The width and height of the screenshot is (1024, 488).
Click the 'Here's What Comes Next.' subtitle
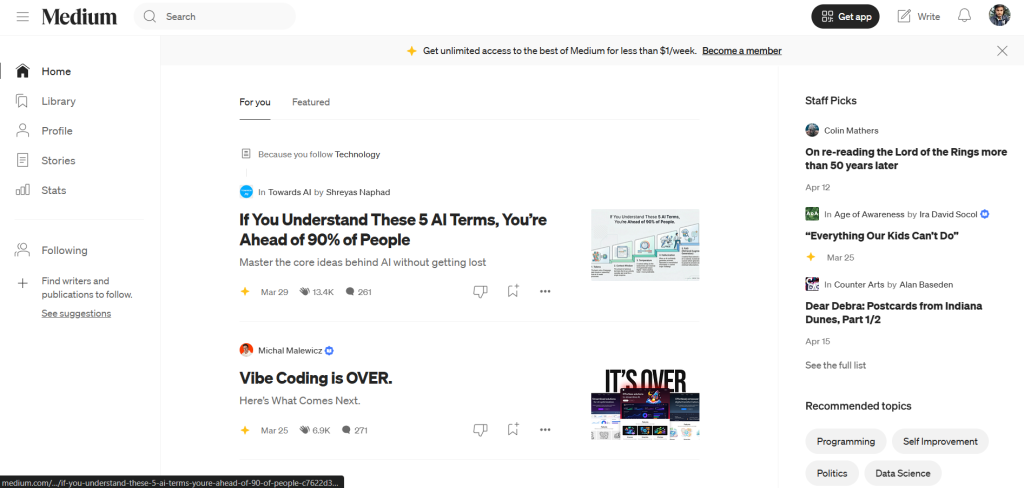click(x=300, y=400)
